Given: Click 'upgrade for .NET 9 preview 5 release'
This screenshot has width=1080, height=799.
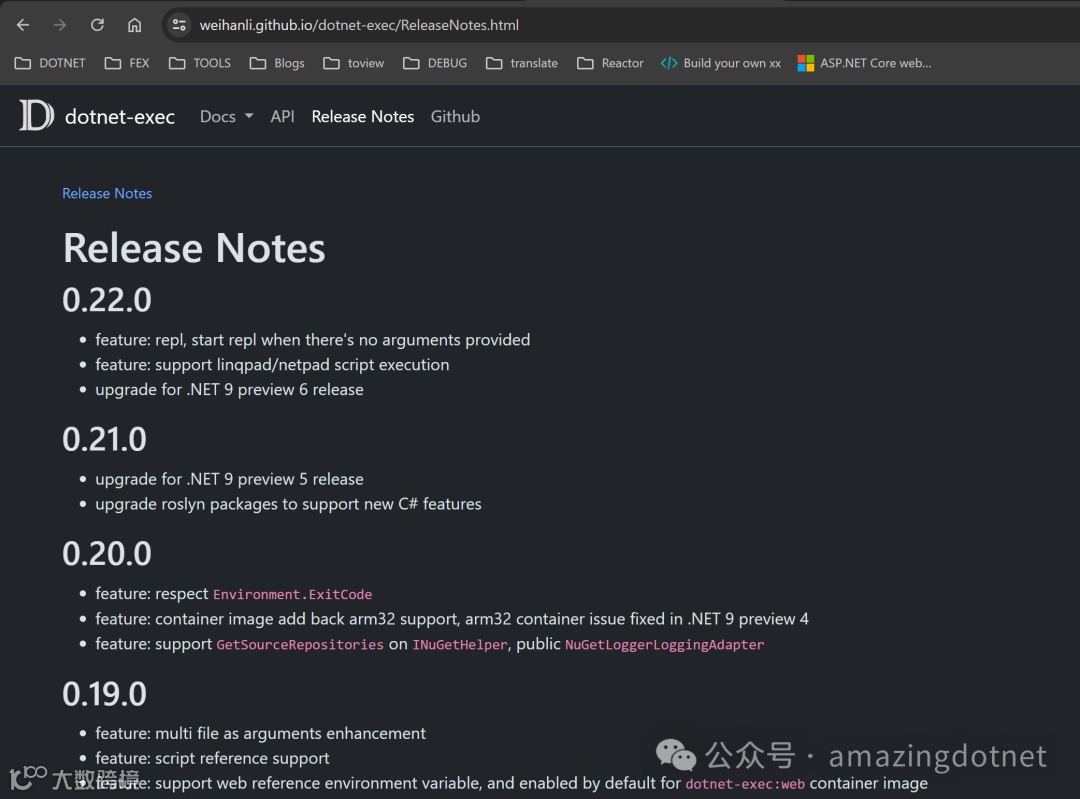Looking at the screenshot, I should (229, 479).
